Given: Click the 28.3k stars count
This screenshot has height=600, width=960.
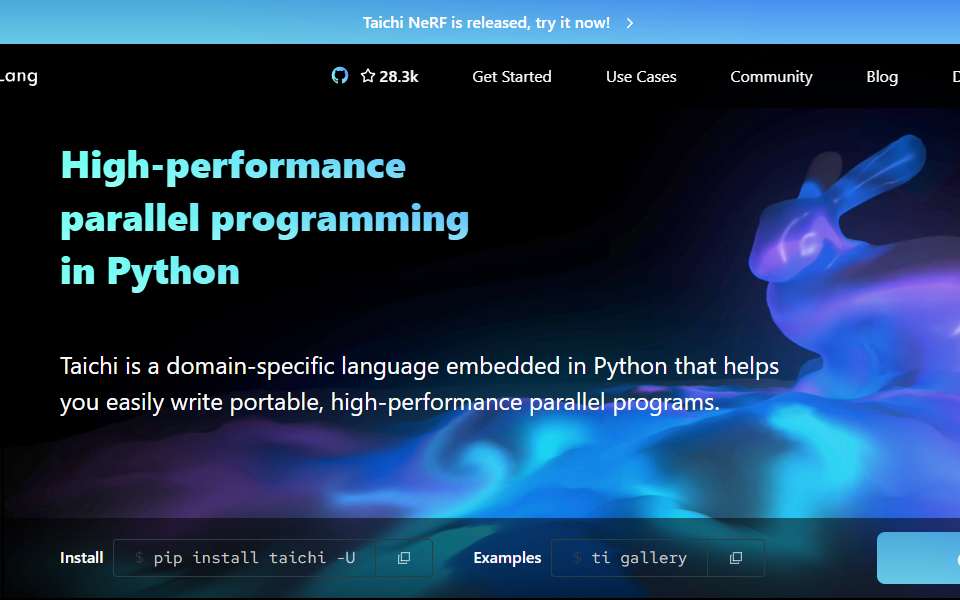Looking at the screenshot, I should (399, 77).
